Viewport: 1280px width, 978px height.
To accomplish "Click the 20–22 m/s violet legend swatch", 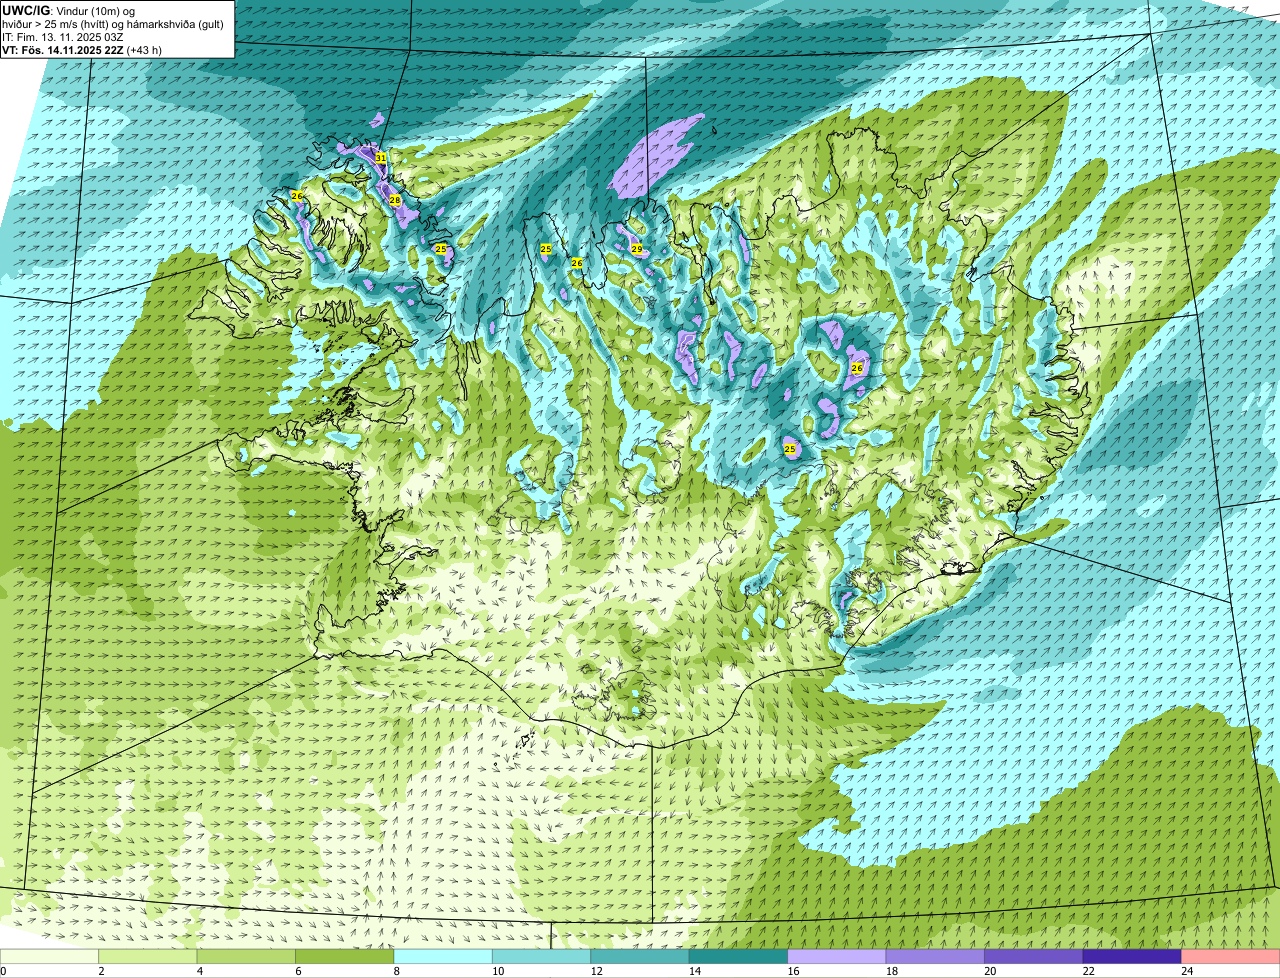I will 1034,957.
